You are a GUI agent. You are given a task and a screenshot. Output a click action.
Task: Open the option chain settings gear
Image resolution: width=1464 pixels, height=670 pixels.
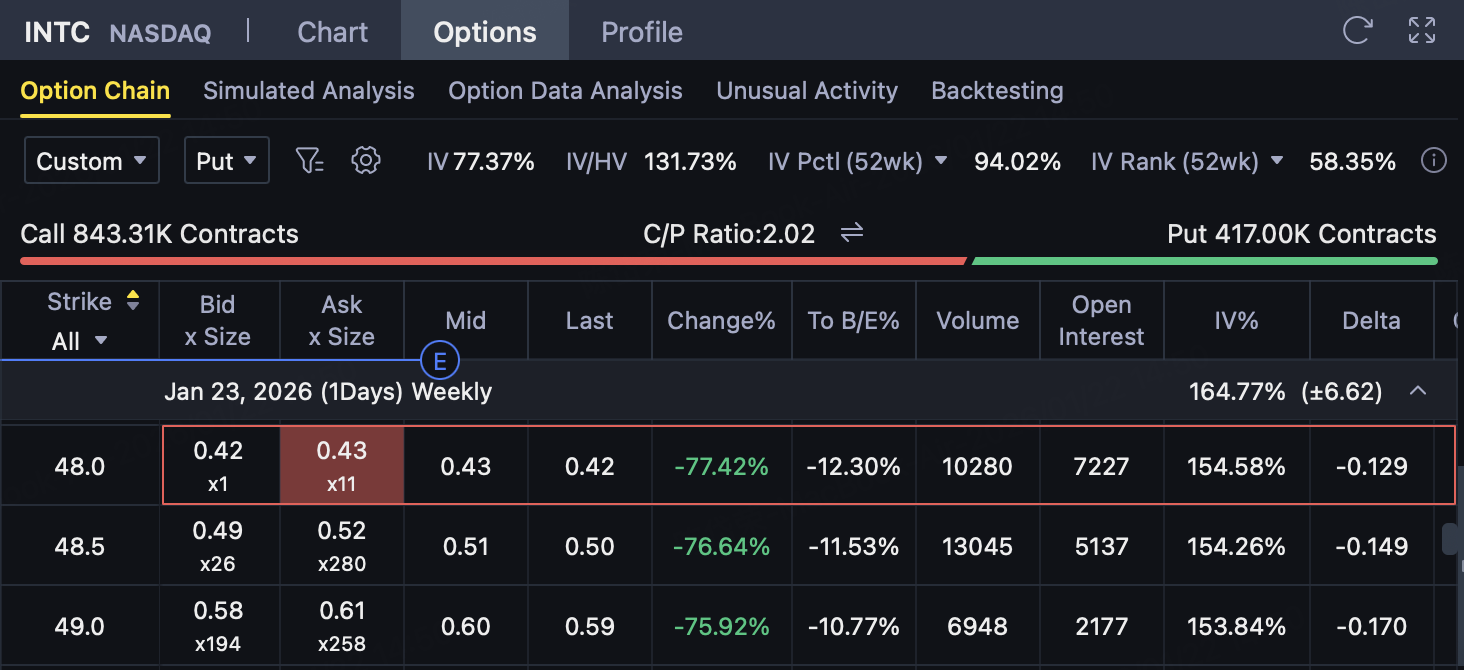[x=366, y=160]
